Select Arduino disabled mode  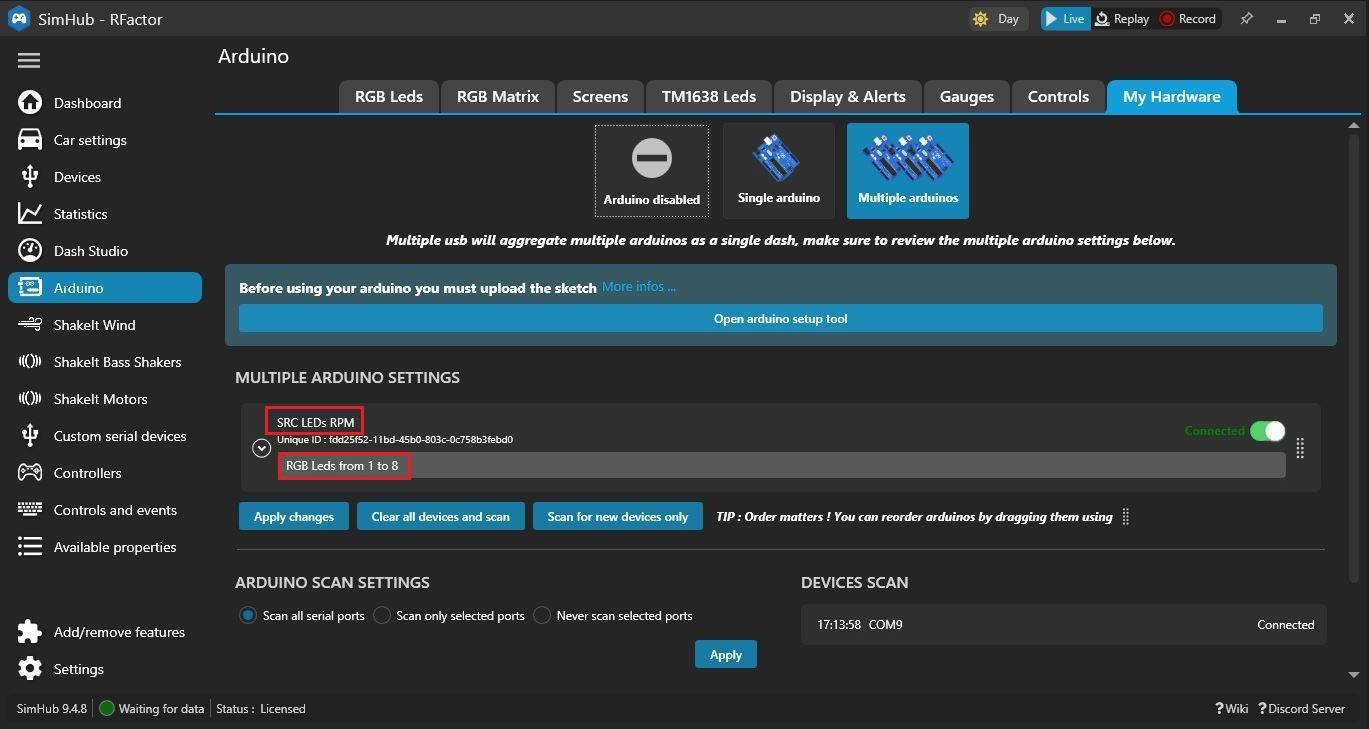pos(652,170)
